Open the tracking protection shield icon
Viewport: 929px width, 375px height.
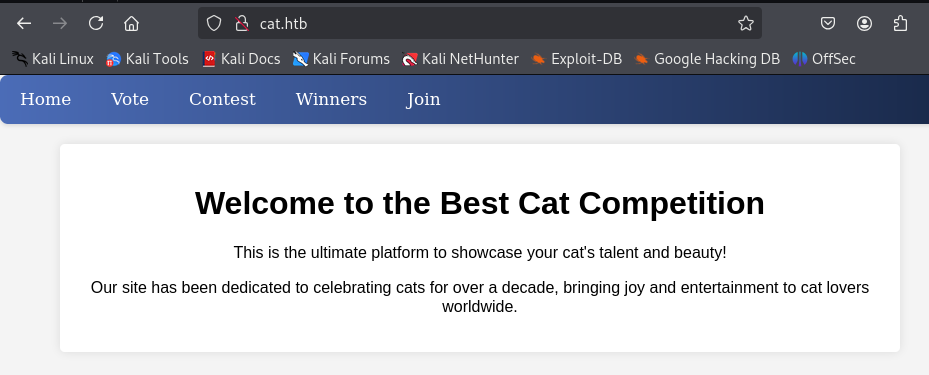coord(213,23)
